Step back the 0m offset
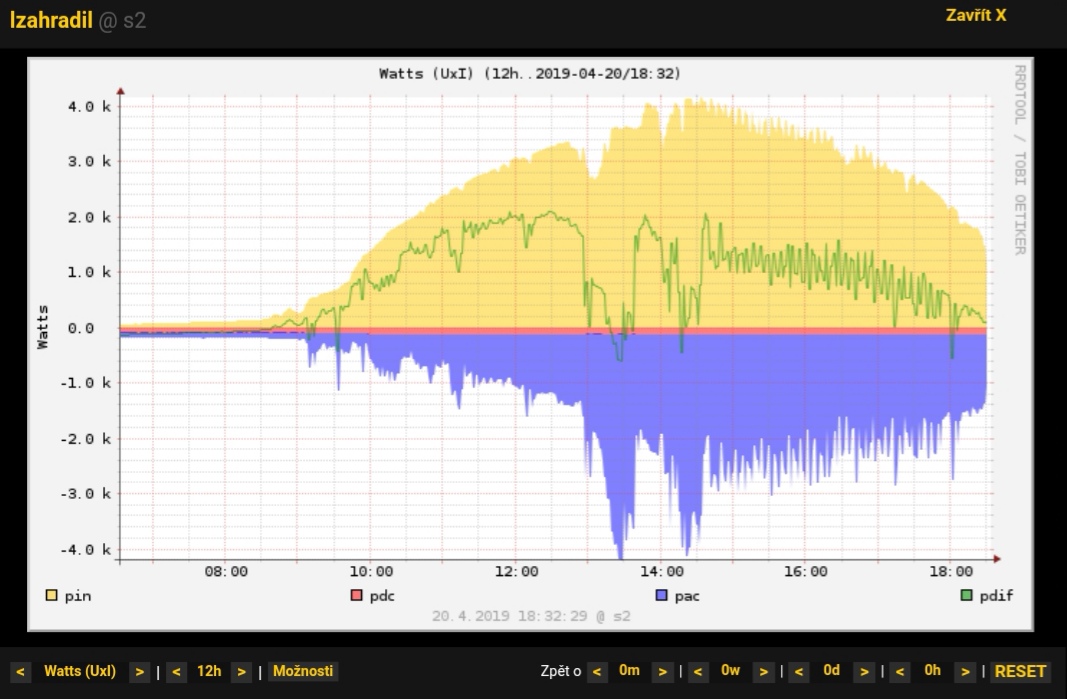Image resolution: width=1067 pixels, height=699 pixels. [597, 671]
